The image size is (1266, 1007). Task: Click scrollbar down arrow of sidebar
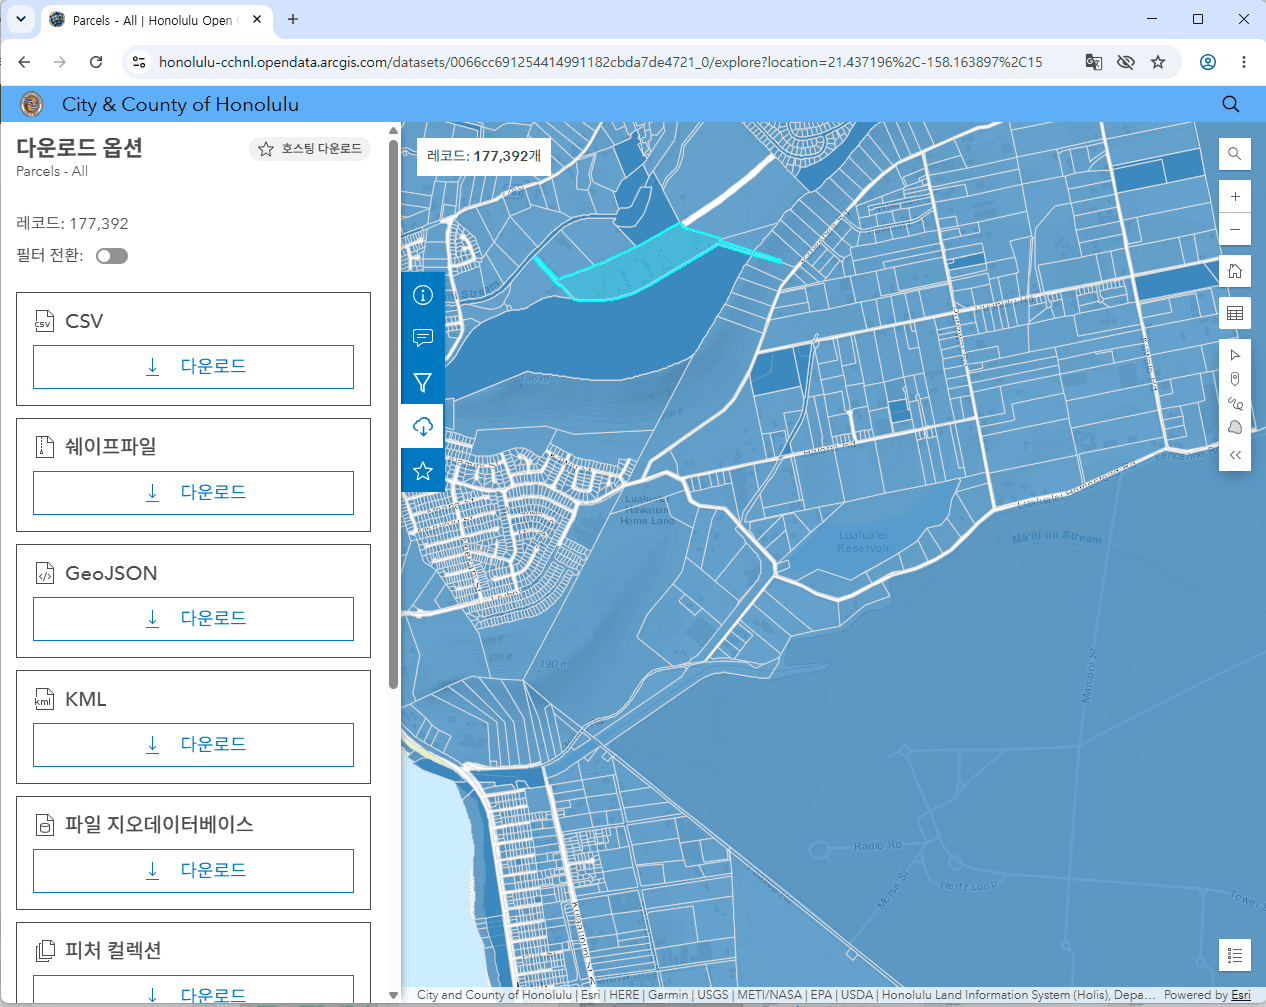point(393,995)
